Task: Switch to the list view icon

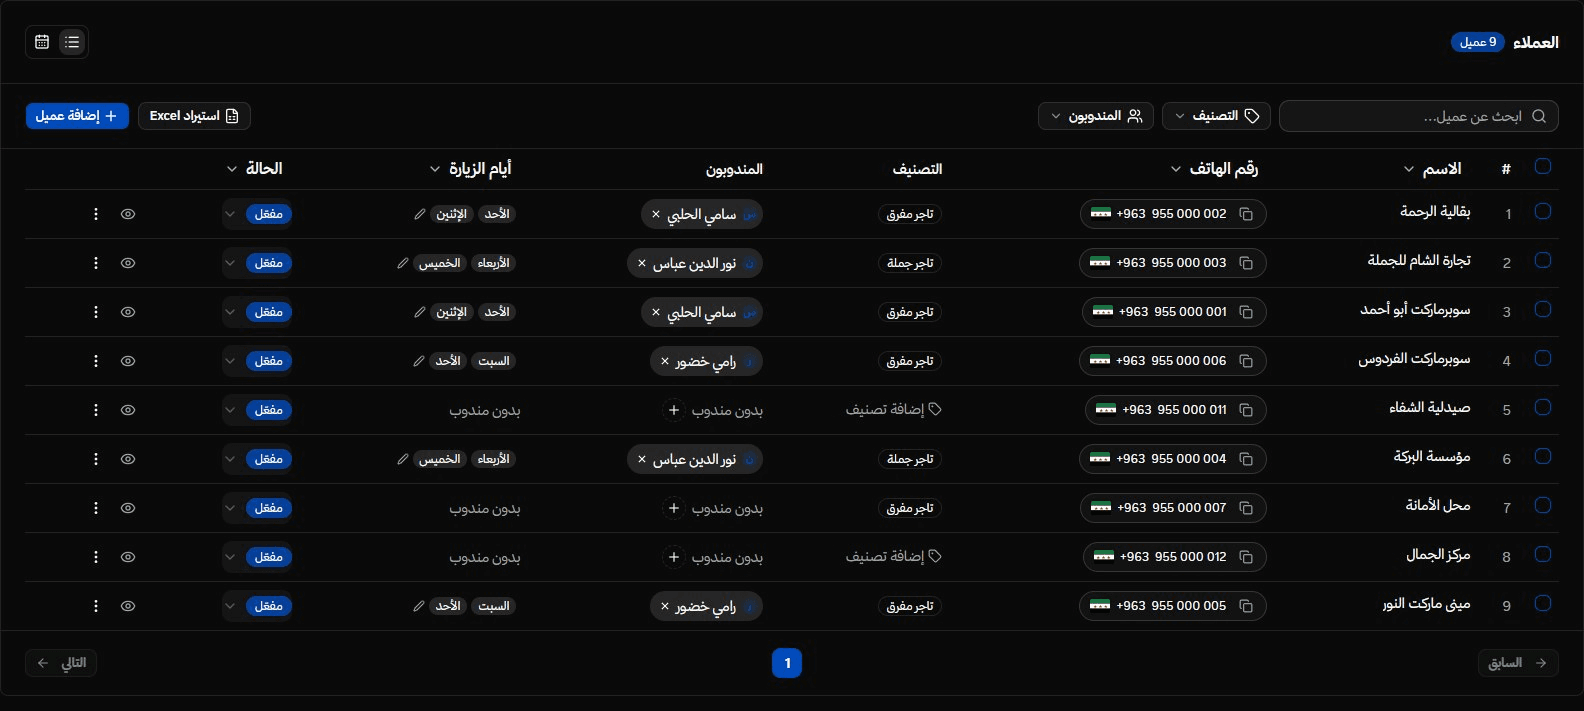Action: click(x=72, y=42)
